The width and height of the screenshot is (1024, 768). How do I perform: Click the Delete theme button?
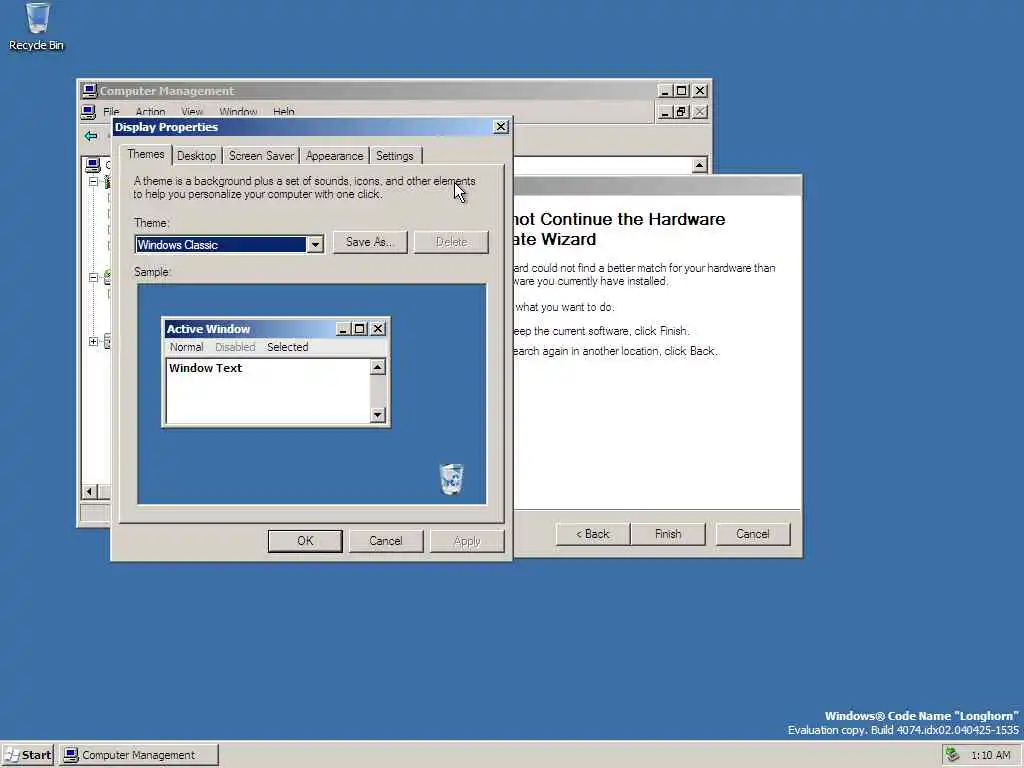451,242
